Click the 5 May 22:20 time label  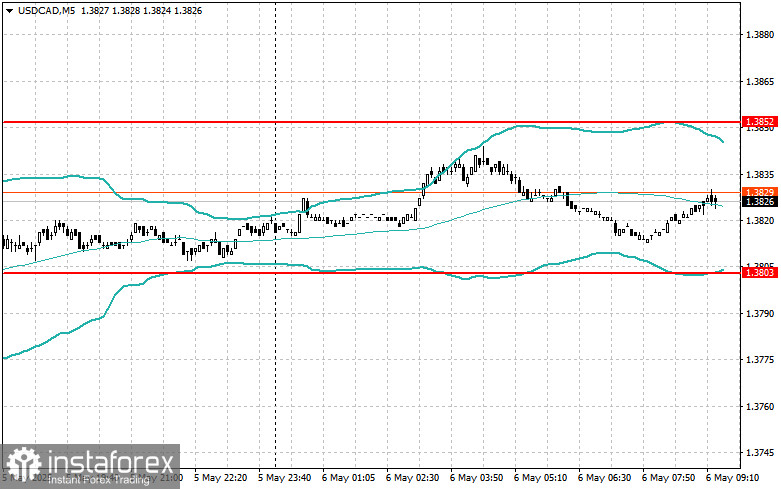tap(220, 478)
